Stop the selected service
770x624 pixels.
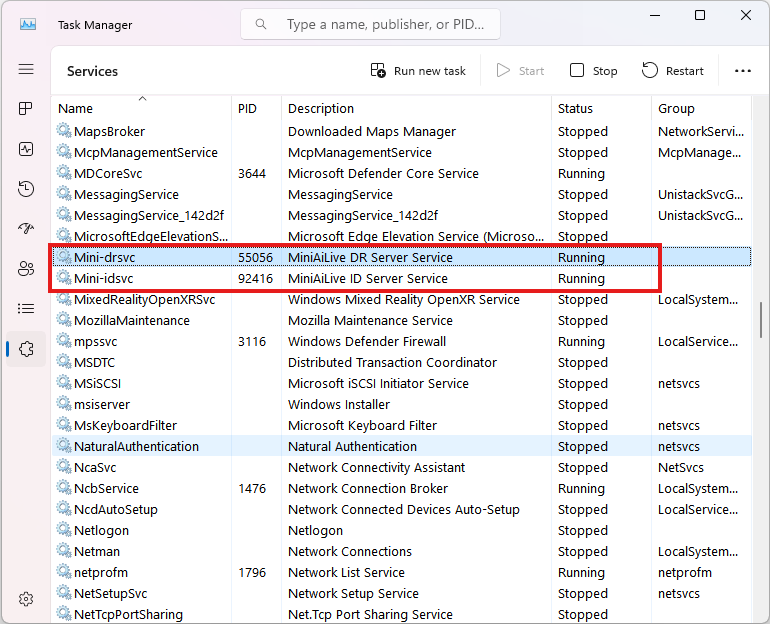tap(593, 71)
